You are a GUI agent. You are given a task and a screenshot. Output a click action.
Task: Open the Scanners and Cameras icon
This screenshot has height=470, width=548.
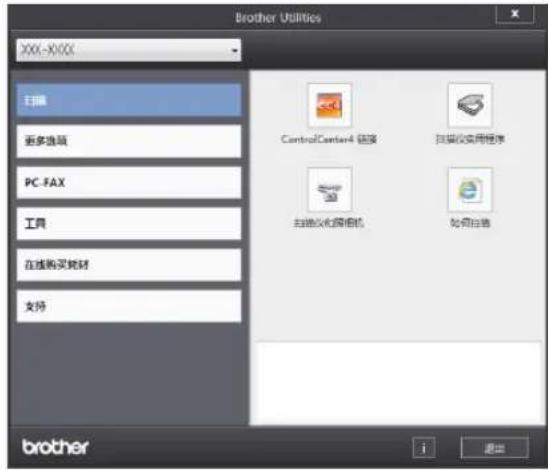[329, 189]
